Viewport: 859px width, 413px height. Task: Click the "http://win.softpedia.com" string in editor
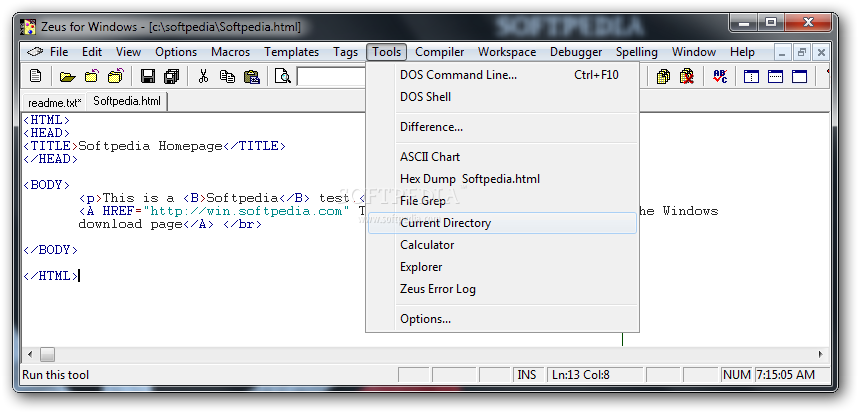pos(246,211)
